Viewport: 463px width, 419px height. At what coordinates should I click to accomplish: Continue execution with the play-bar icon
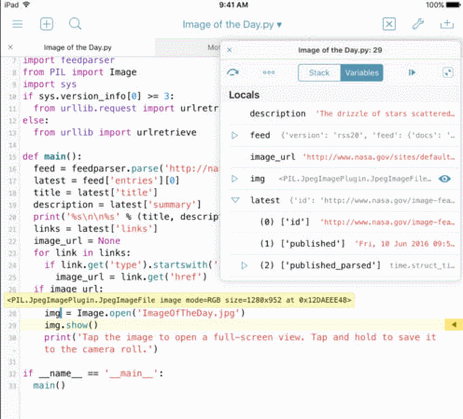click(412, 72)
